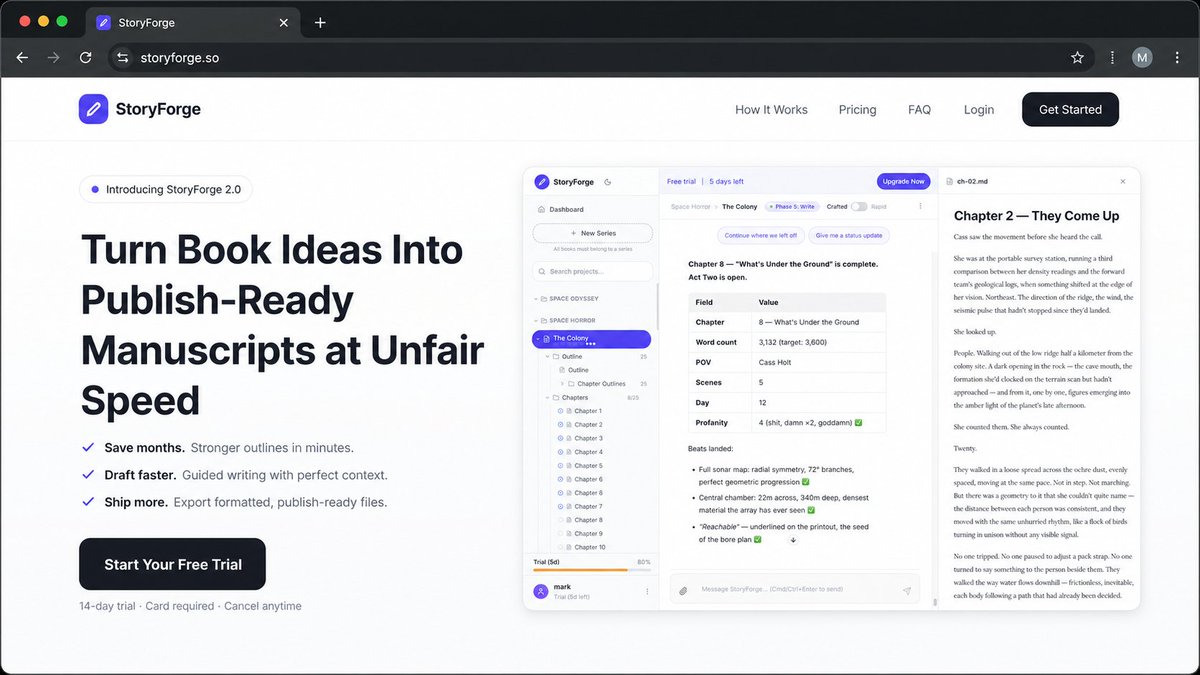Click the status circle for Chapter 7
Viewport: 1200px width, 675px height.
click(x=560, y=507)
